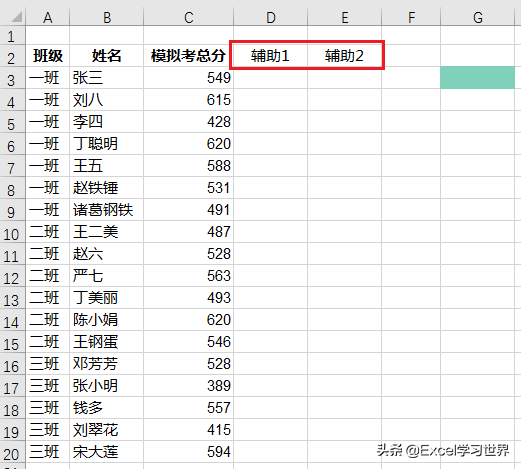Click the 辅助1 header cell

(271, 56)
